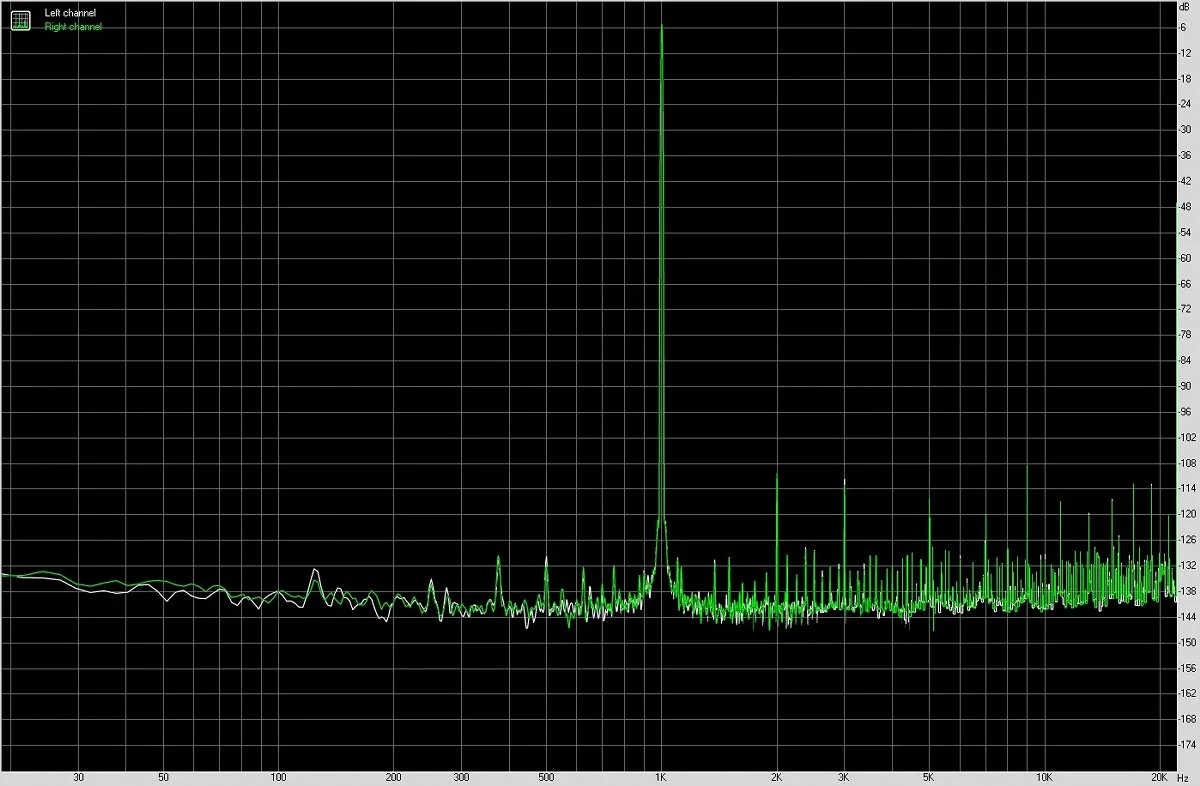This screenshot has height=786, width=1200.
Task: Select the green 'Right channel' legend label
Action: pos(73,27)
